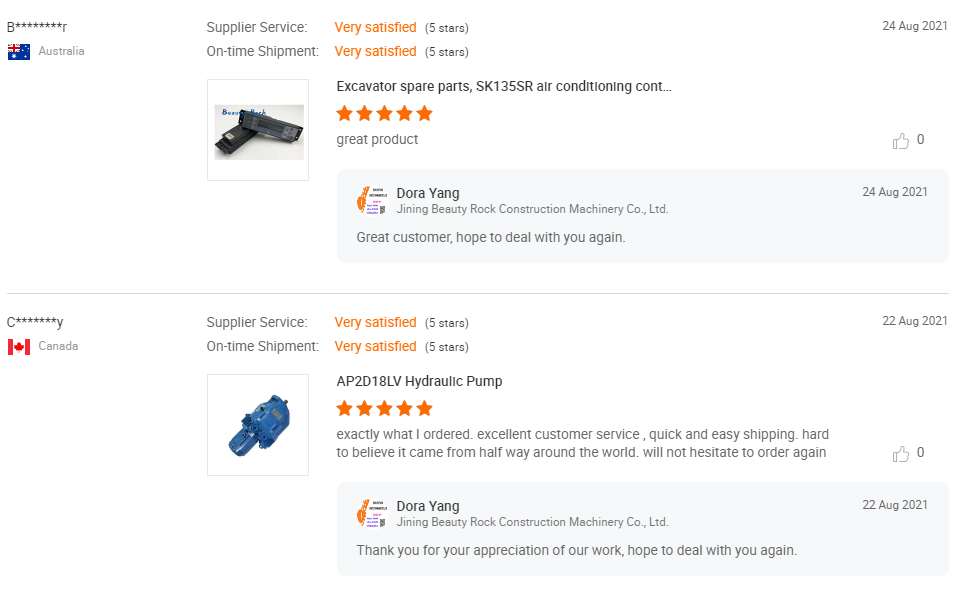Click thumbs-up on the Hydraulic Pump review
Screen dimensions: 974x594
(901, 454)
